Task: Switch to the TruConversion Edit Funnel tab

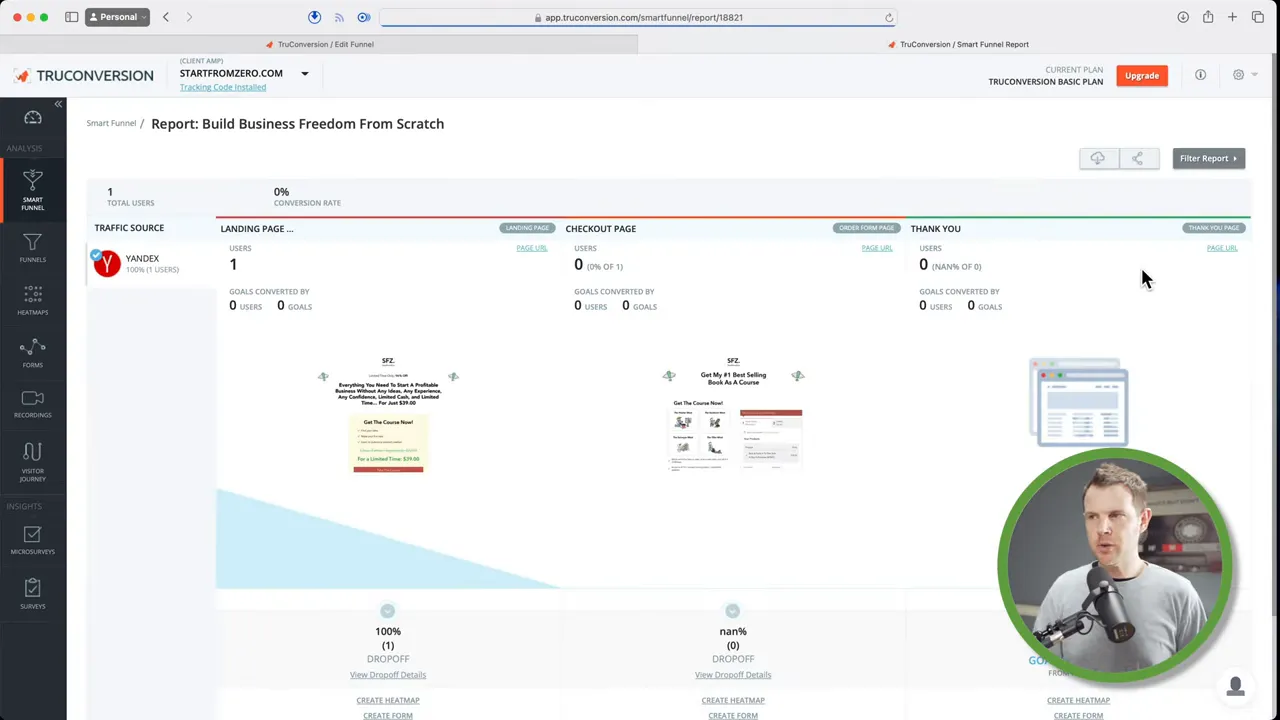Action: [325, 44]
